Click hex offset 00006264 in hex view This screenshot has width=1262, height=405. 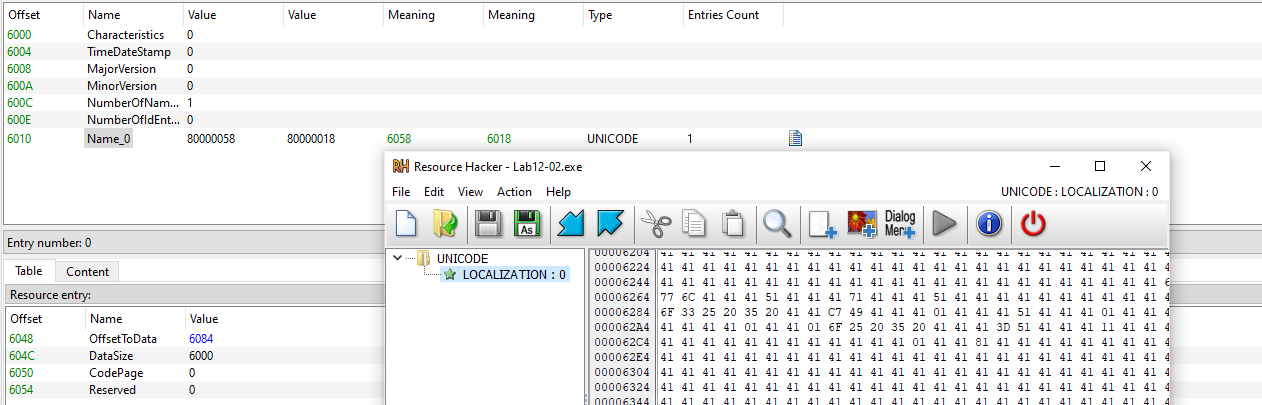point(620,297)
